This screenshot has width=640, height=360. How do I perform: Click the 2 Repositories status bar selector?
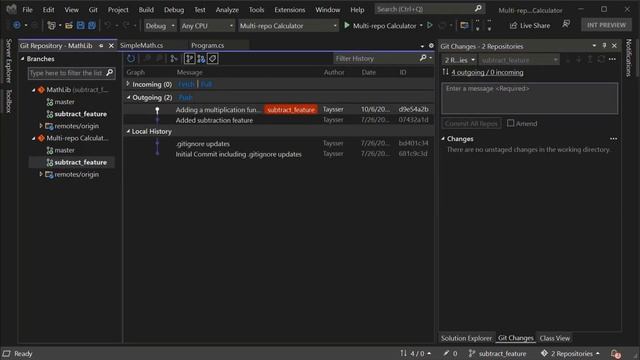coord(570,353)
